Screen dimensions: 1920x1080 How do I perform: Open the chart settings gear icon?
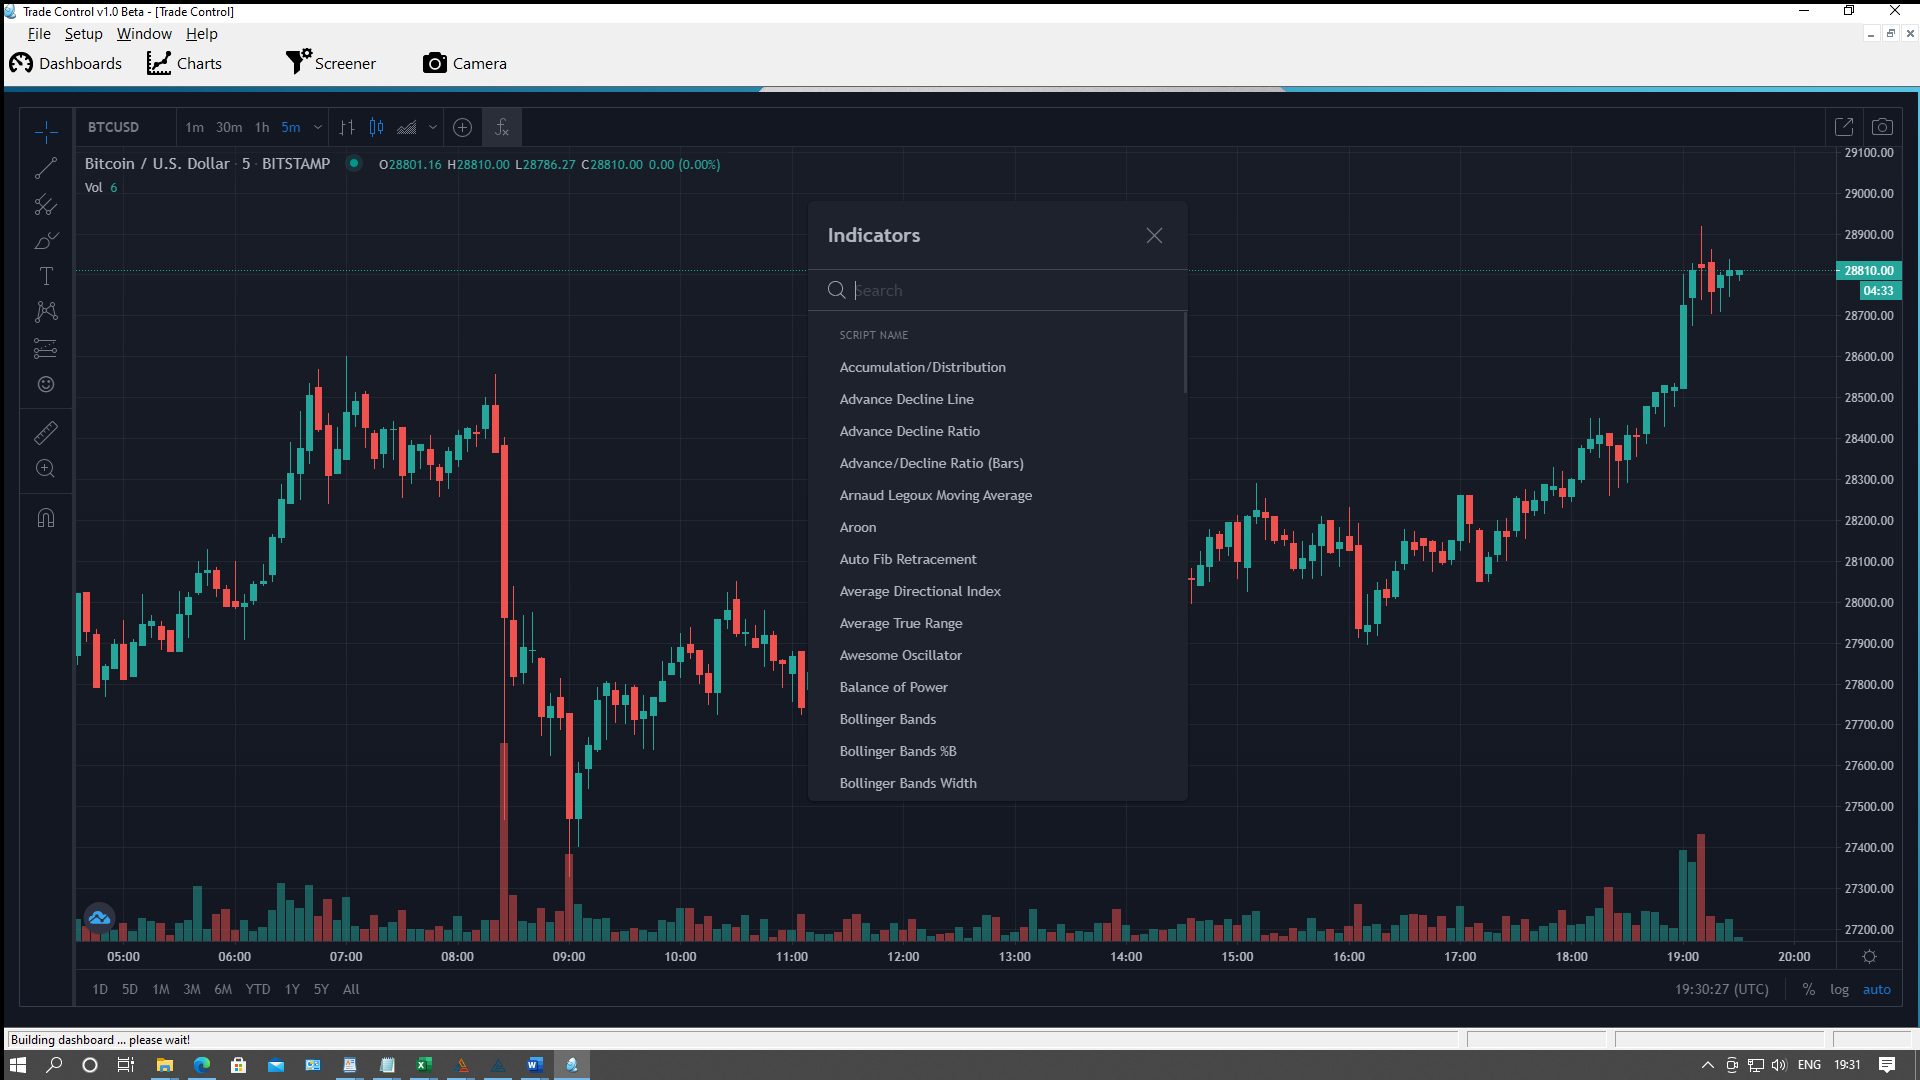(x=1869, y=956)
